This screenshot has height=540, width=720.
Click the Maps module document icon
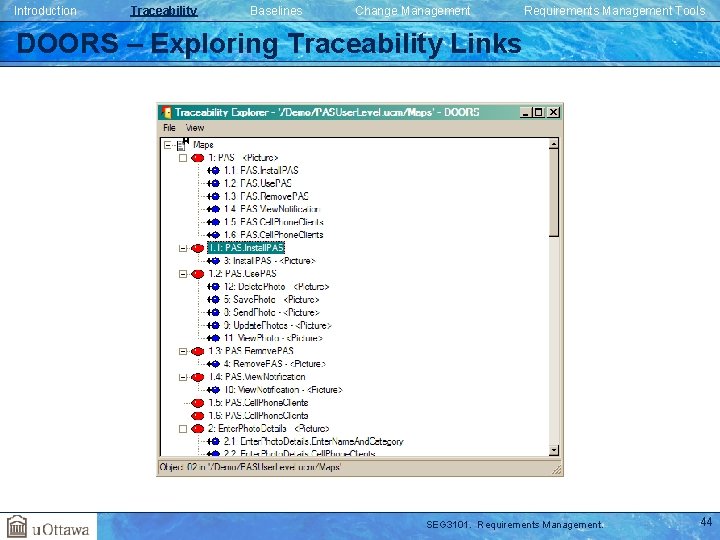click(x=182, y=144)
